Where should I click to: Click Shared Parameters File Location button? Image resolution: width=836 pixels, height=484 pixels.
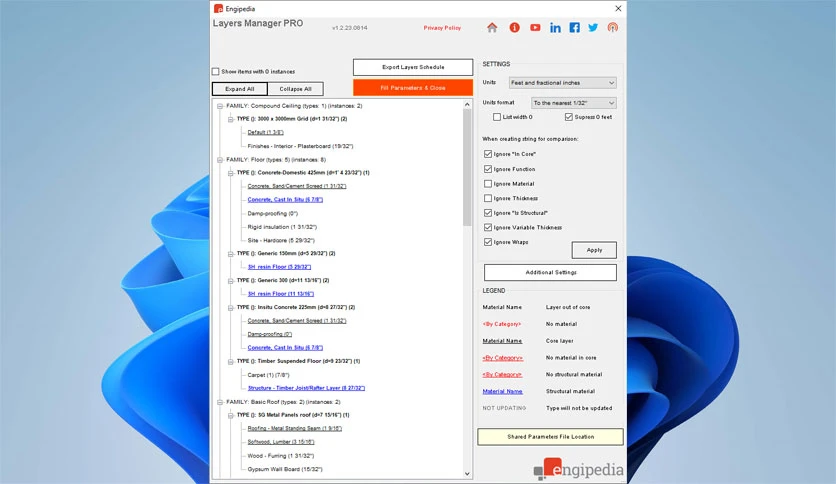(x=550, y=437)
